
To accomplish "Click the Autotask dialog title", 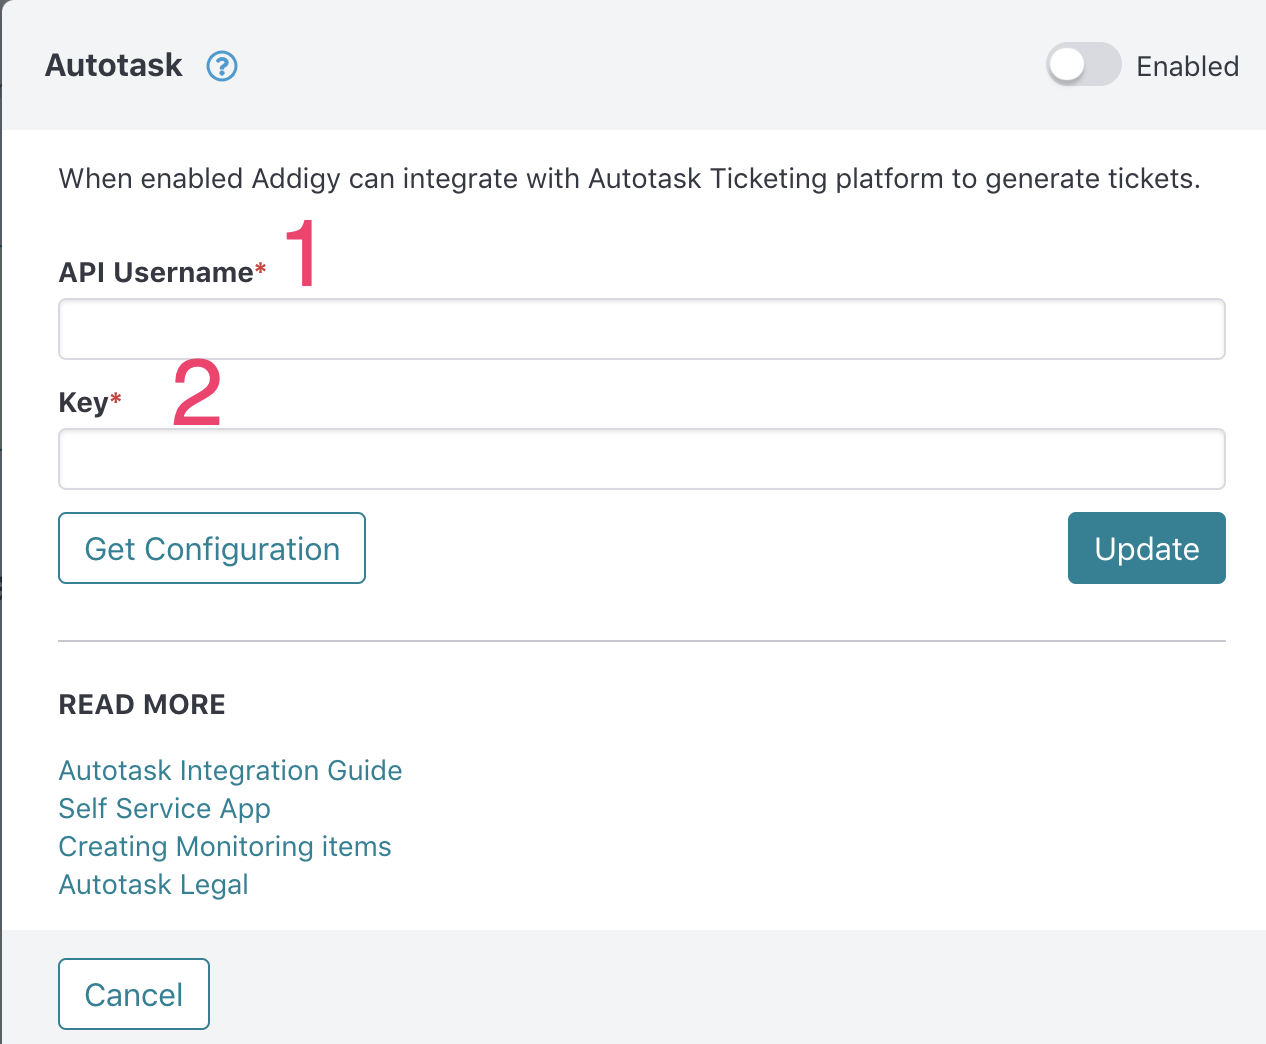I will 113,66.
